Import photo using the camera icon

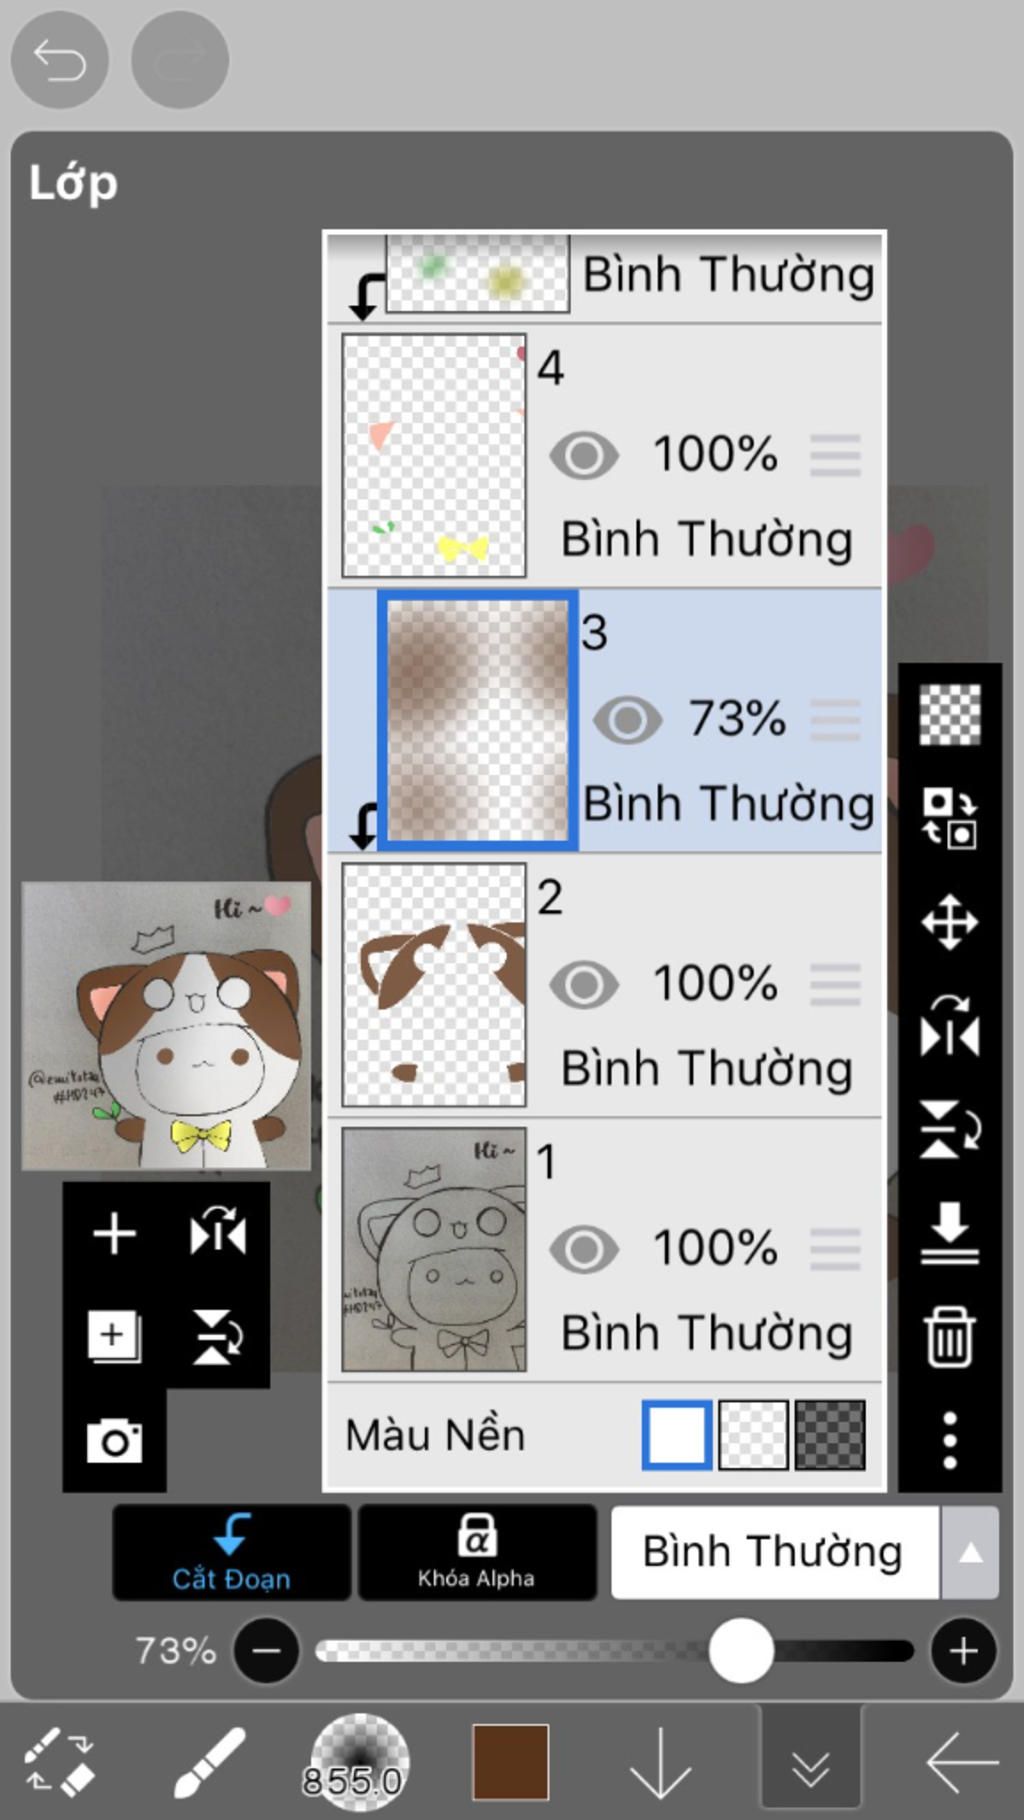tap(114, 1441)
